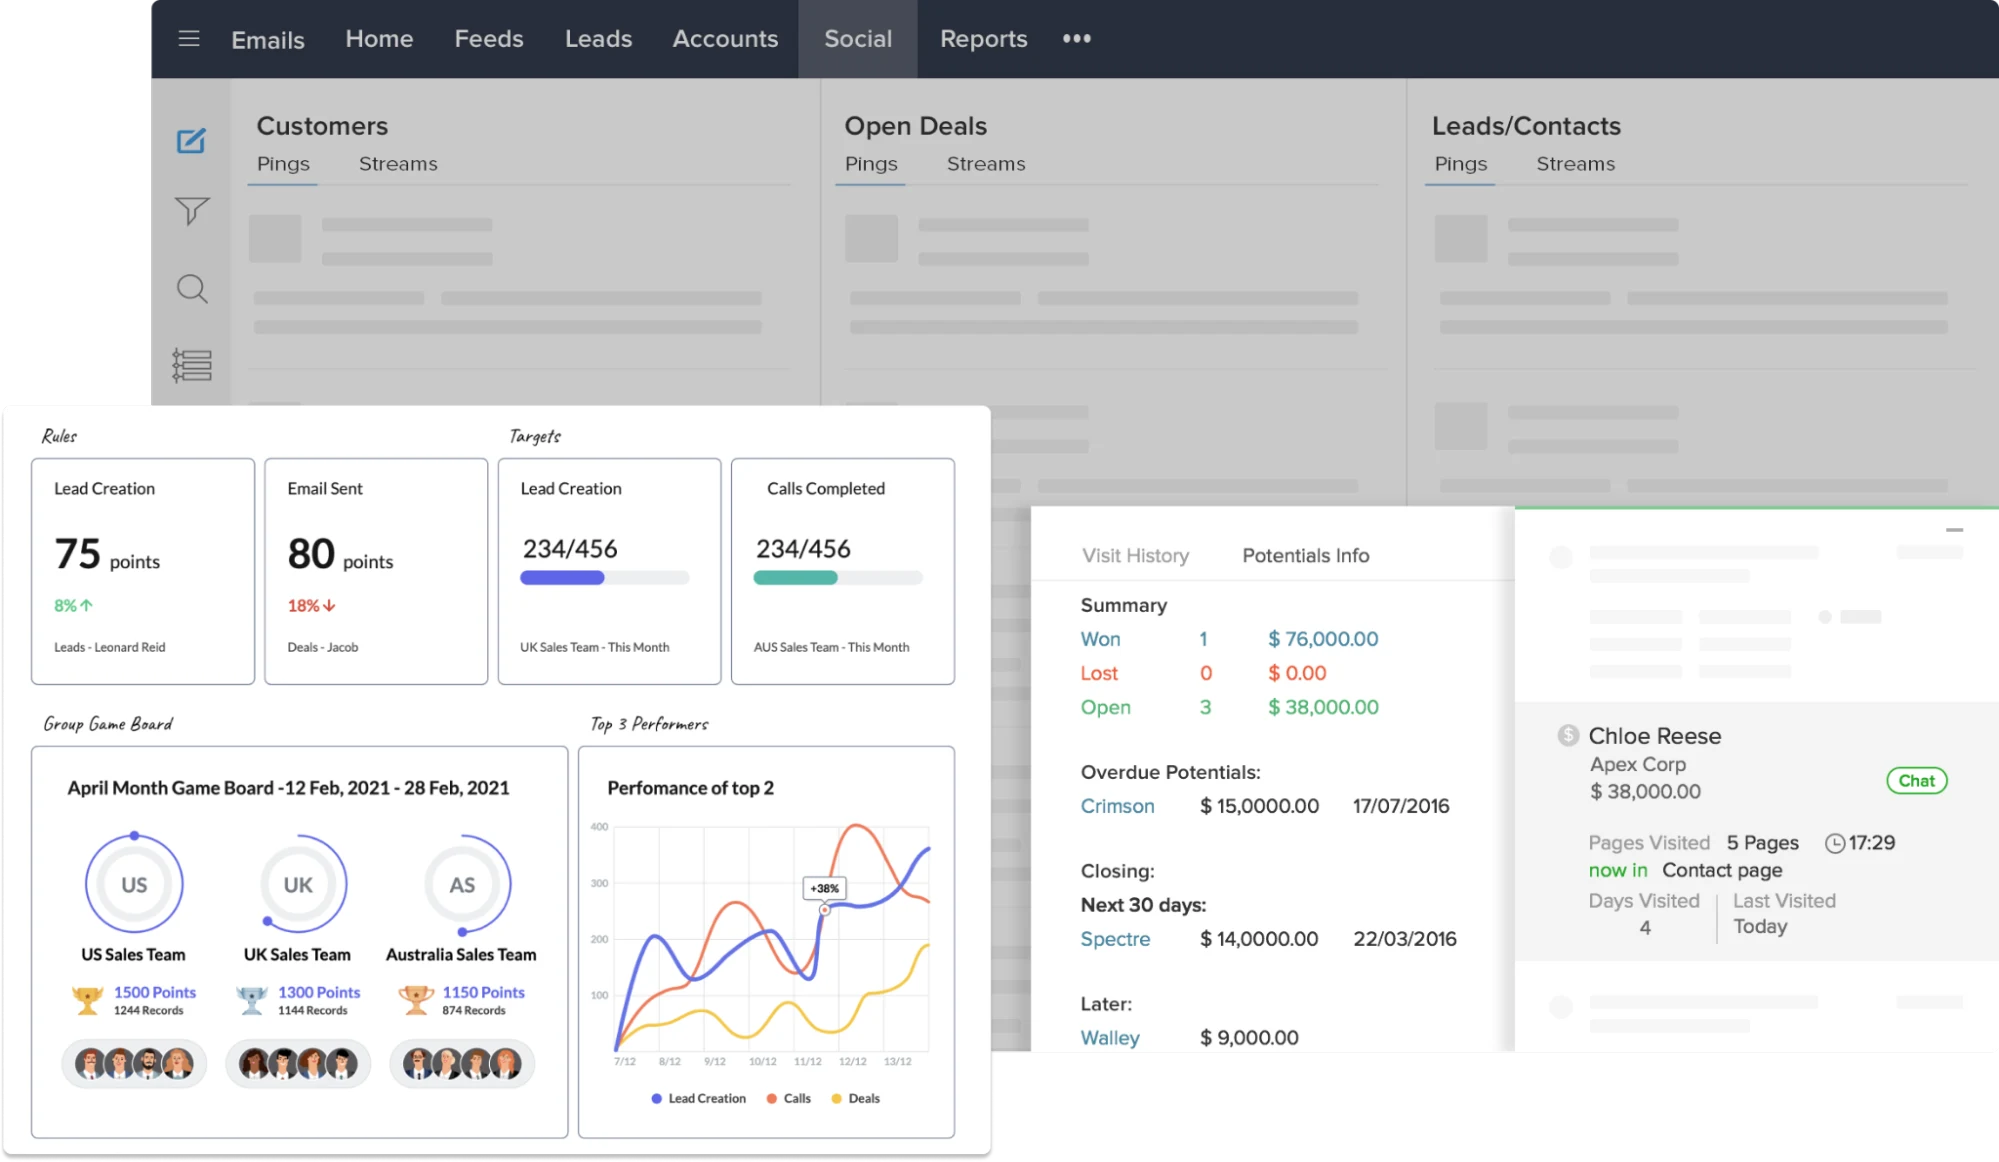Click the search icon in sidebar

pyautogui.click(x=191, y=286)
